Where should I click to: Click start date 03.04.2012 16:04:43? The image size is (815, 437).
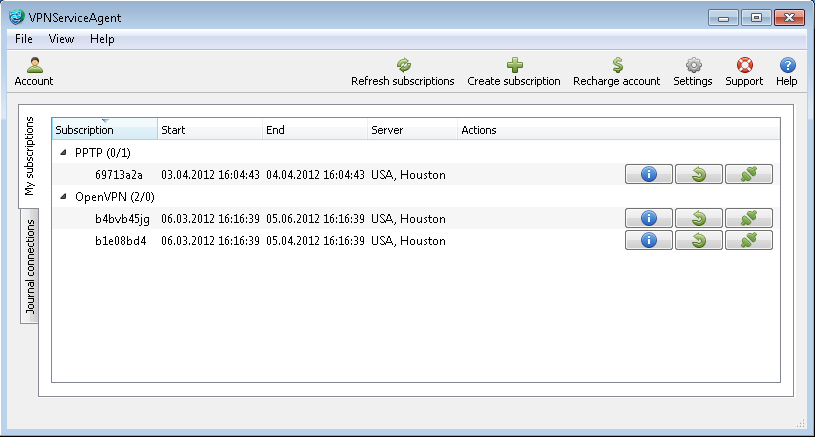[x=210, y=175]
